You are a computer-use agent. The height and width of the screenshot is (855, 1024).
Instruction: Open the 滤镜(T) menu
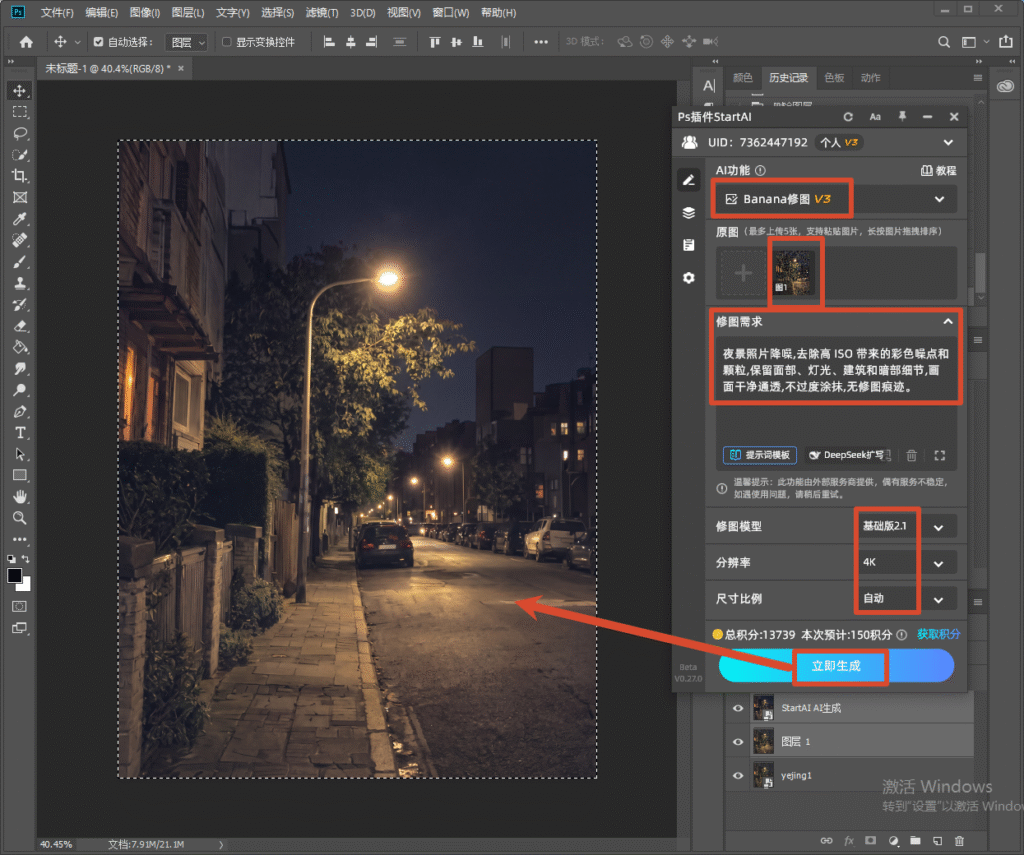coord(322,12)
